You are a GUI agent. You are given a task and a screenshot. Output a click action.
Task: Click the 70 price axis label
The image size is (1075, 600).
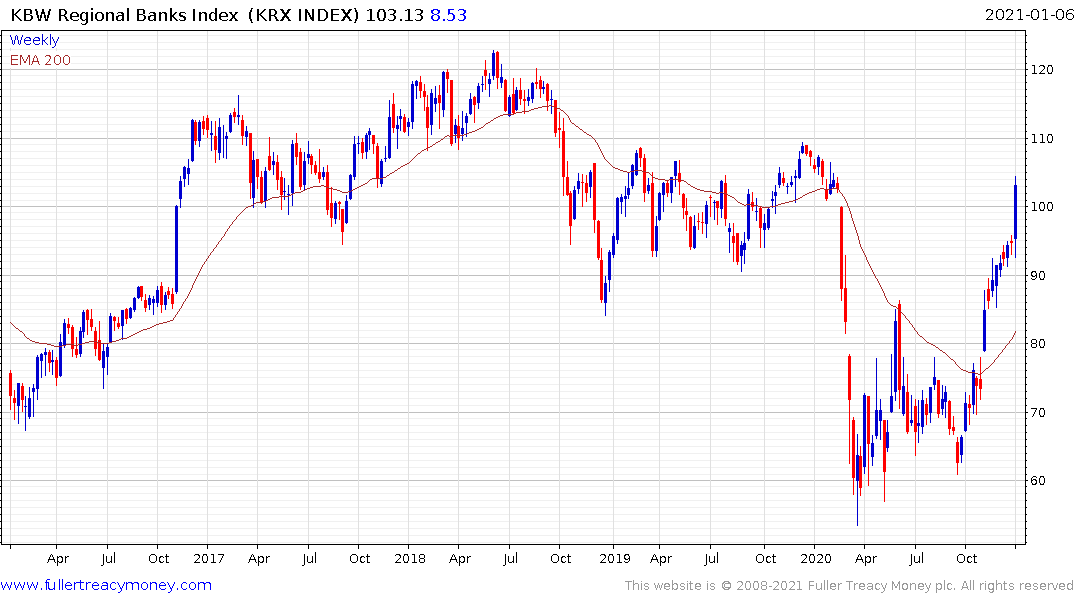point(1037,412)
